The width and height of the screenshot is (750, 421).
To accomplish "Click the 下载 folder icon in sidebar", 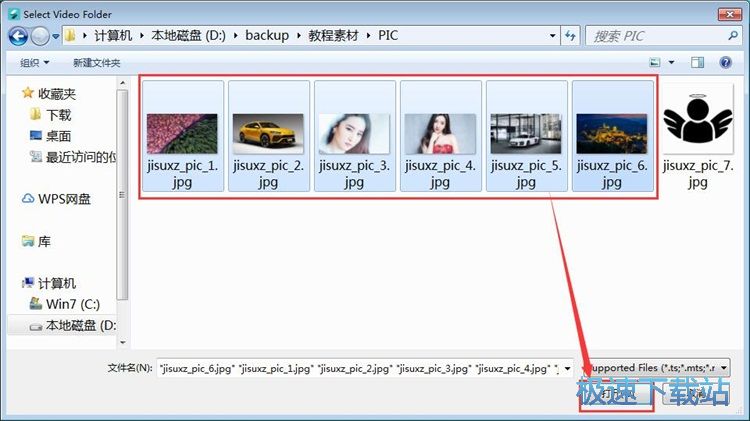I will point(35,114).
